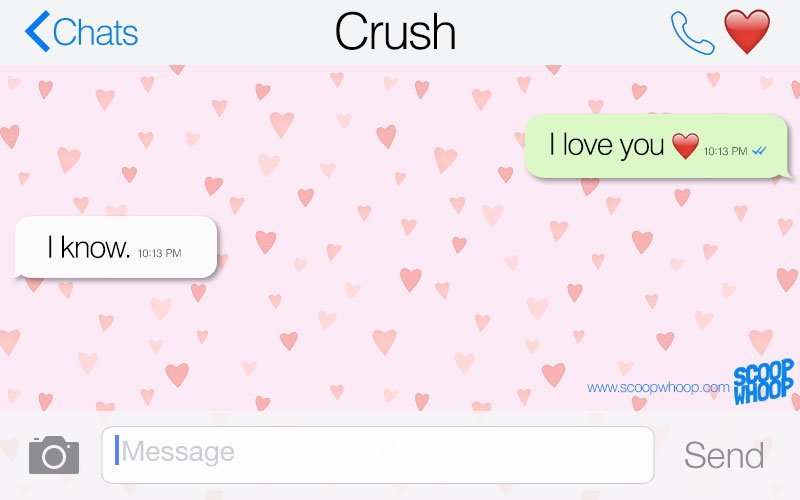Tap the gray Message placeholder text
This screenshot has height=500, width=800.
tap(178, 452)
